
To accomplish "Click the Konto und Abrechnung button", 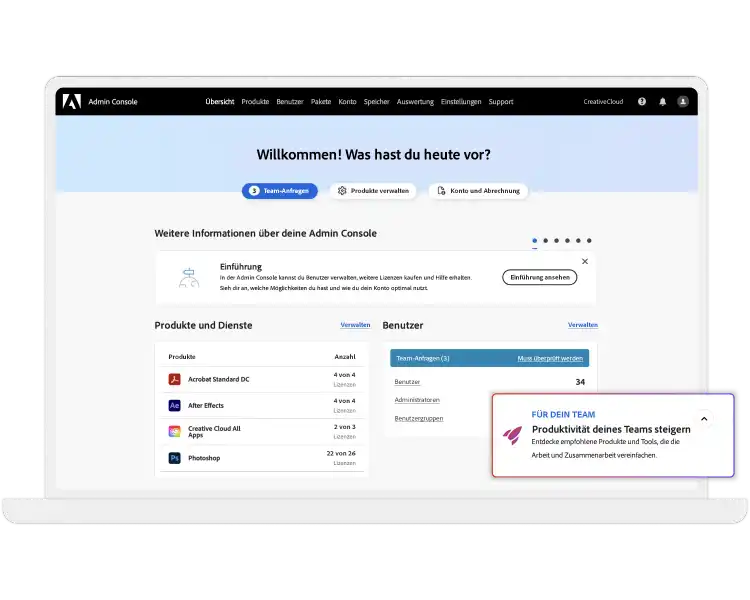I will pos(478,190).
